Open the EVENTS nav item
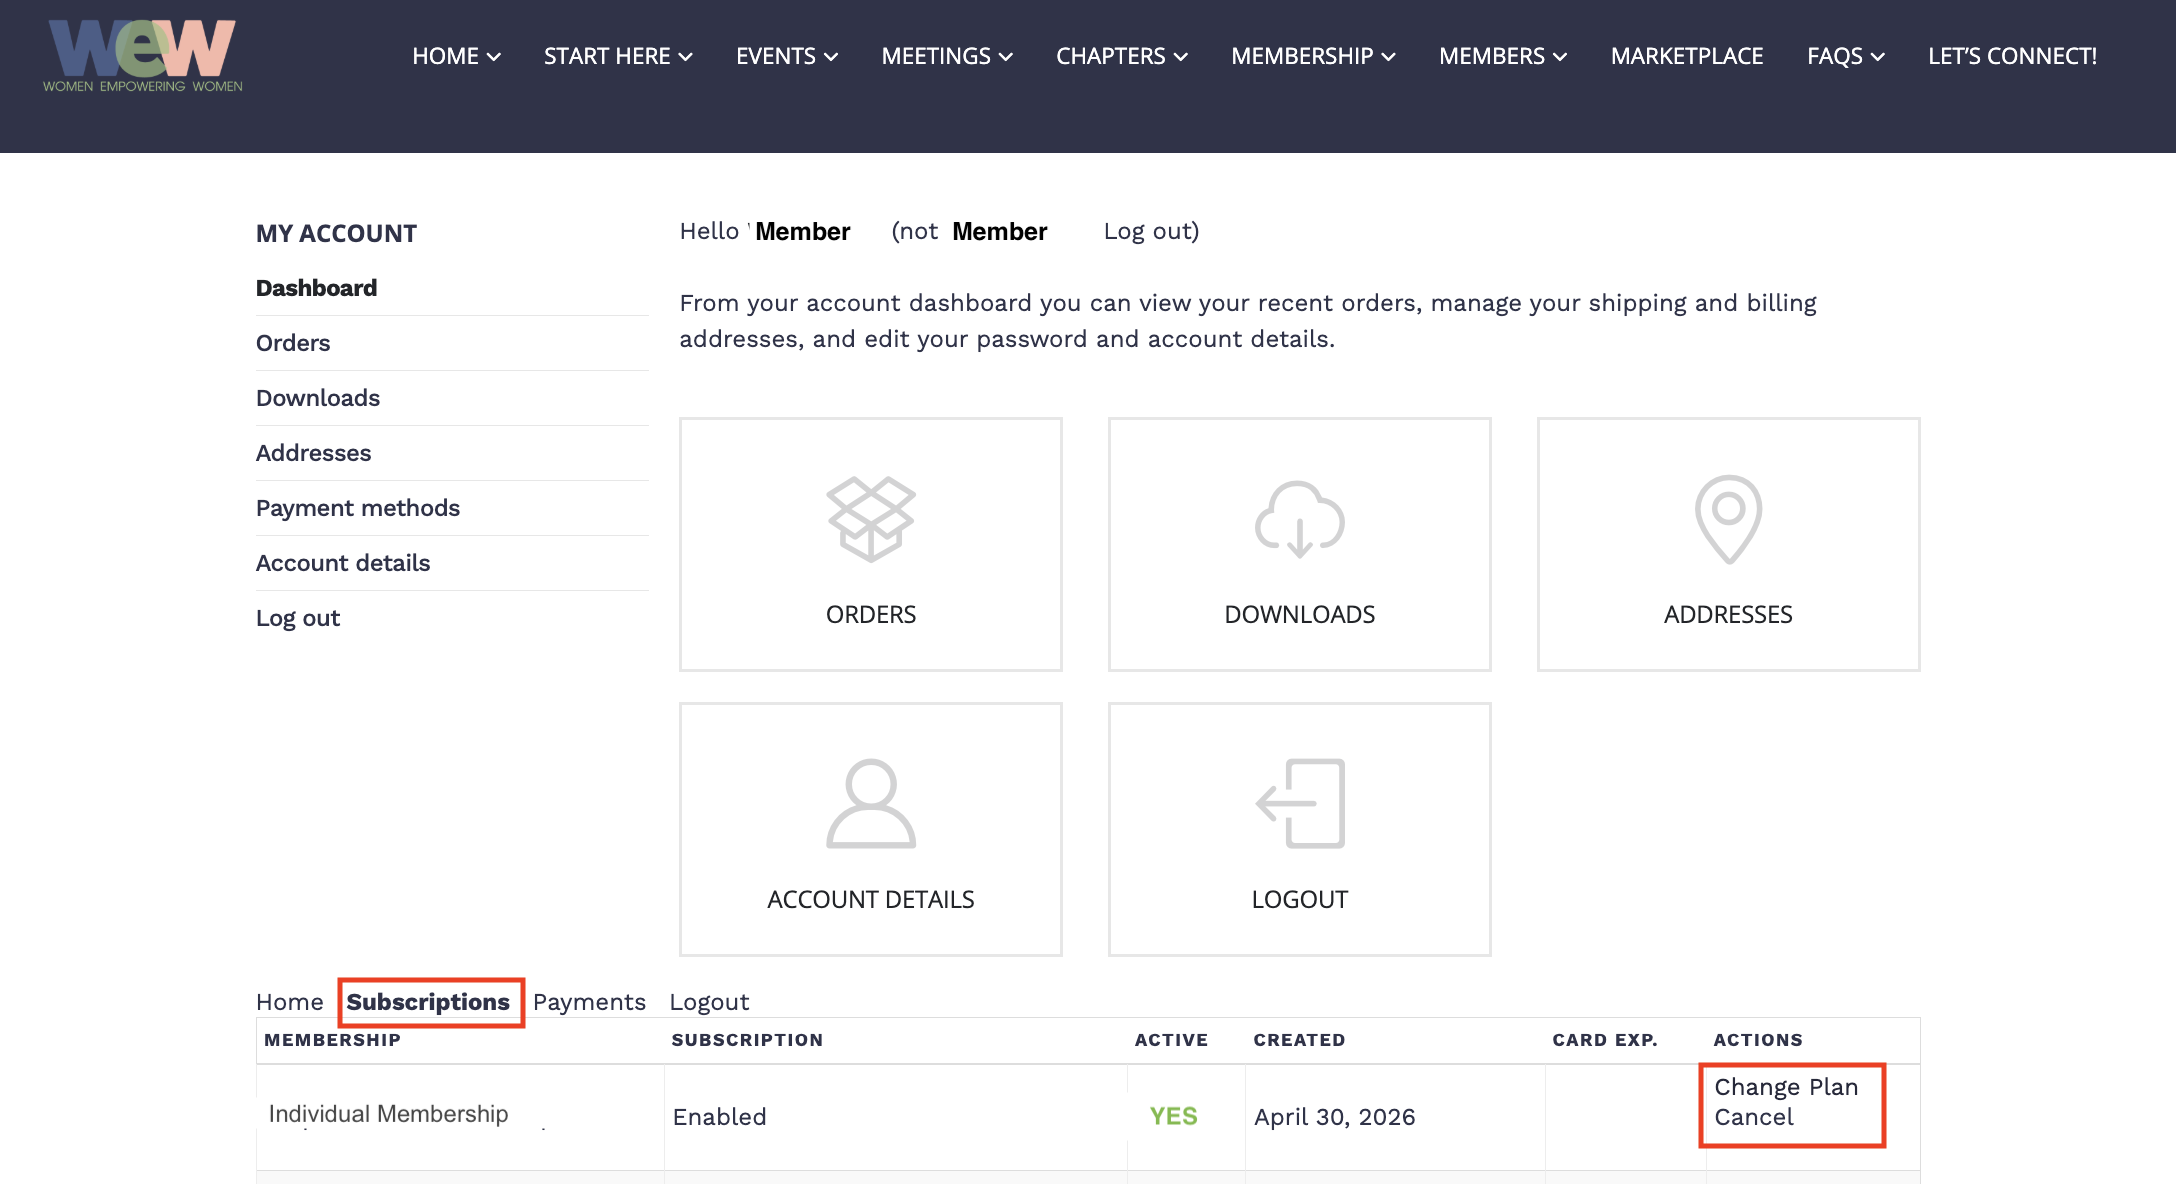Viewport: 2176px width, 1184px height. pos(776,56)
